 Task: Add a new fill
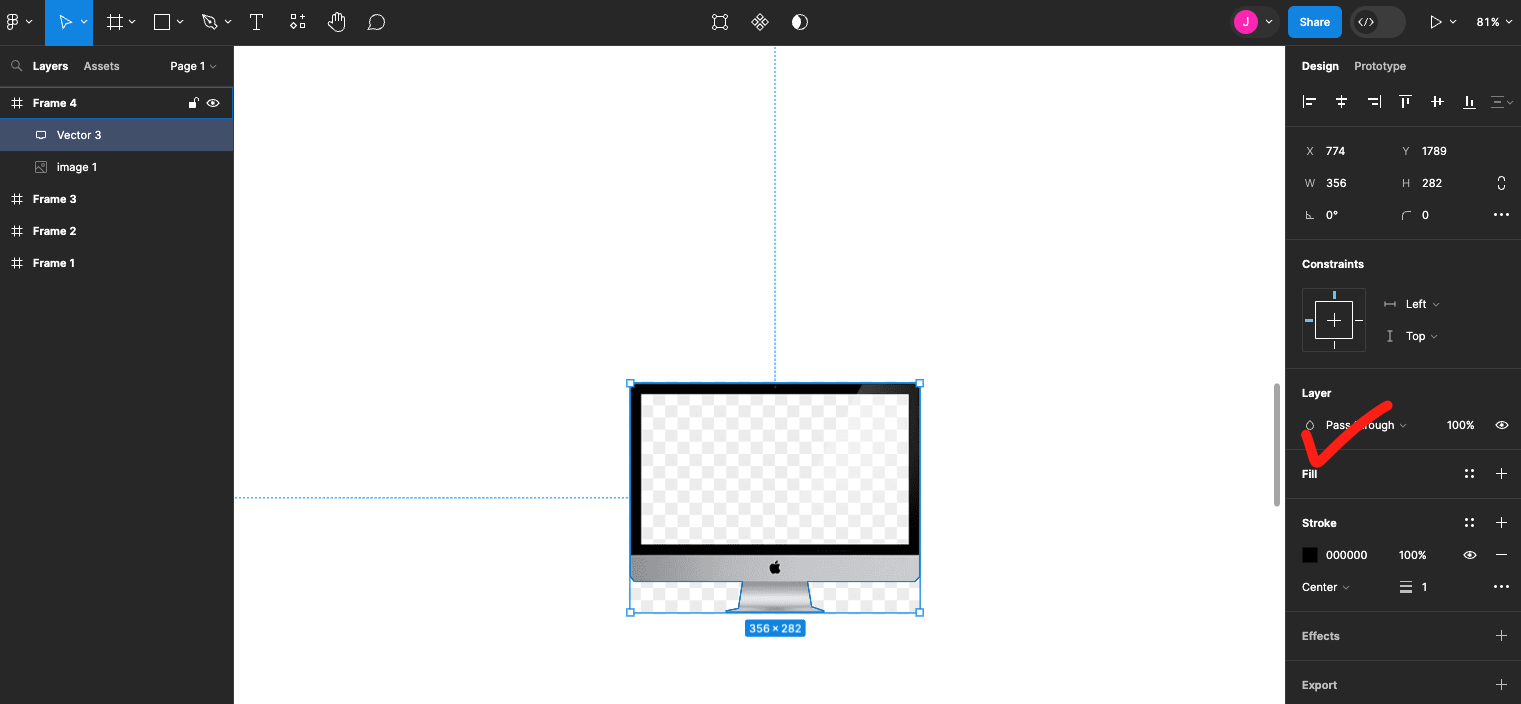coord(1501,474)
